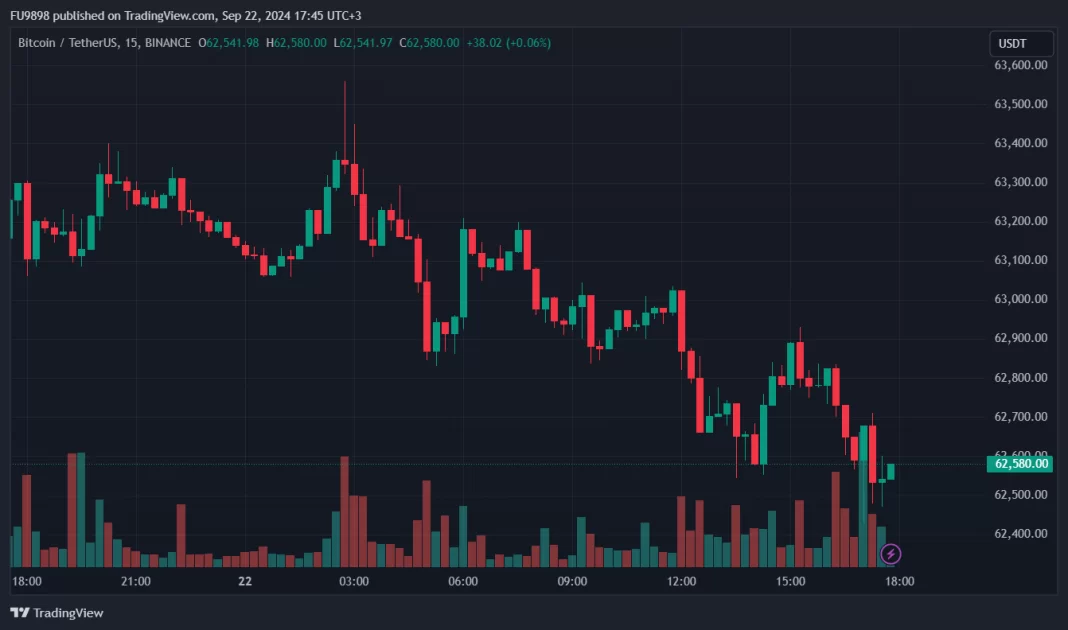Image resolution: width=1068 pixels, height=630 pixels.
Task: Click the 62,400.00 price scale label
Action: [x=1020, y=534]
